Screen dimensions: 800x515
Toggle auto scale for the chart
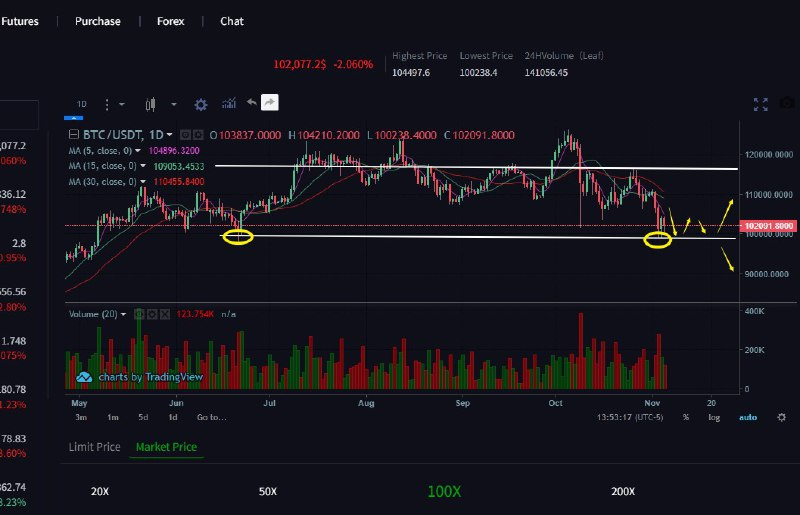tap(748, 417)
